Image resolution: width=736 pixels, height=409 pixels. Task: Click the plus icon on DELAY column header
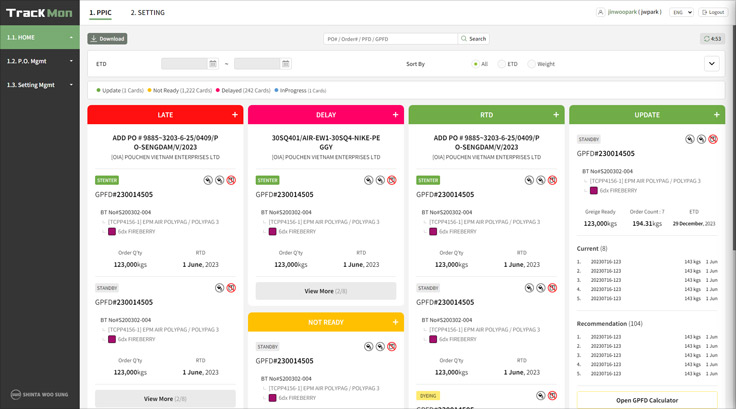click(396, 115)
